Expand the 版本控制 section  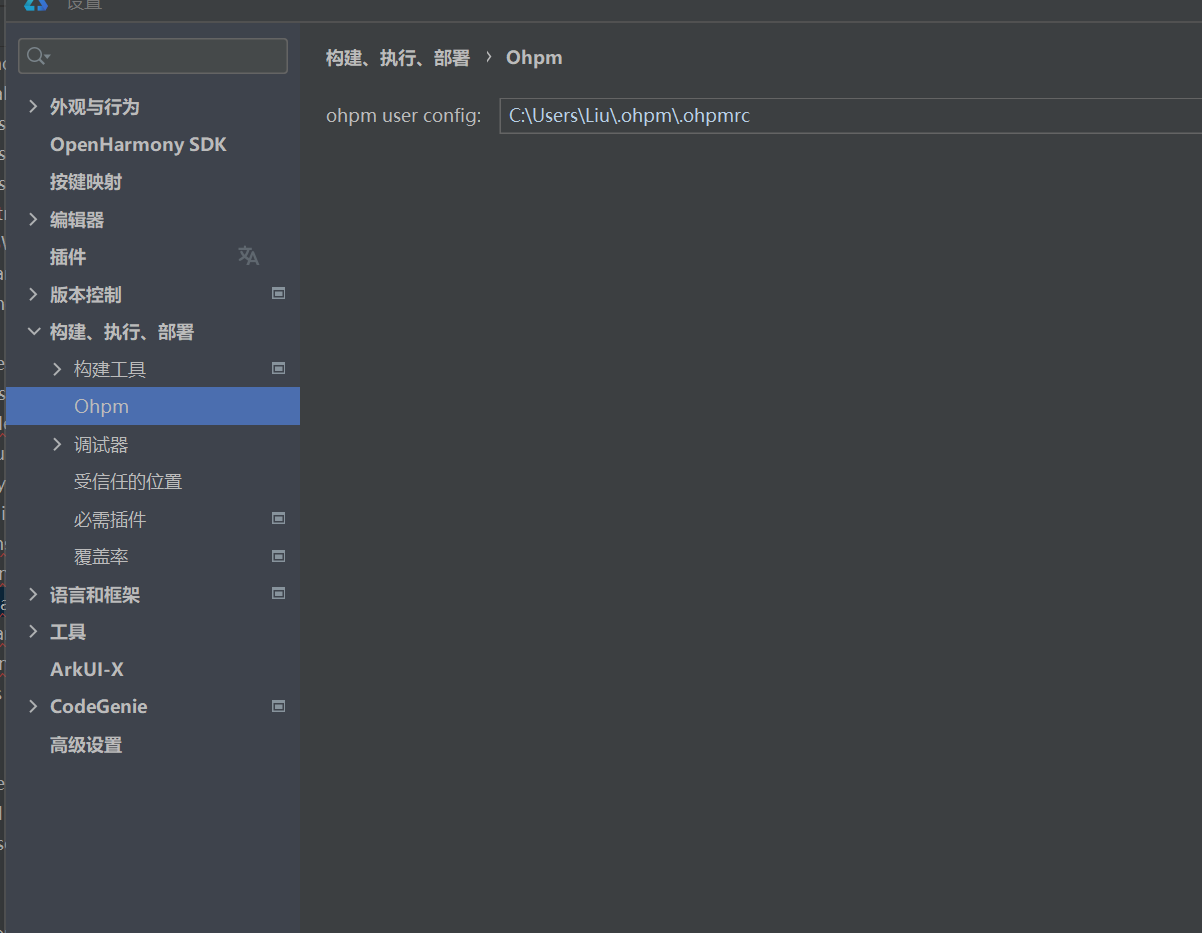[x=33, y=294]
